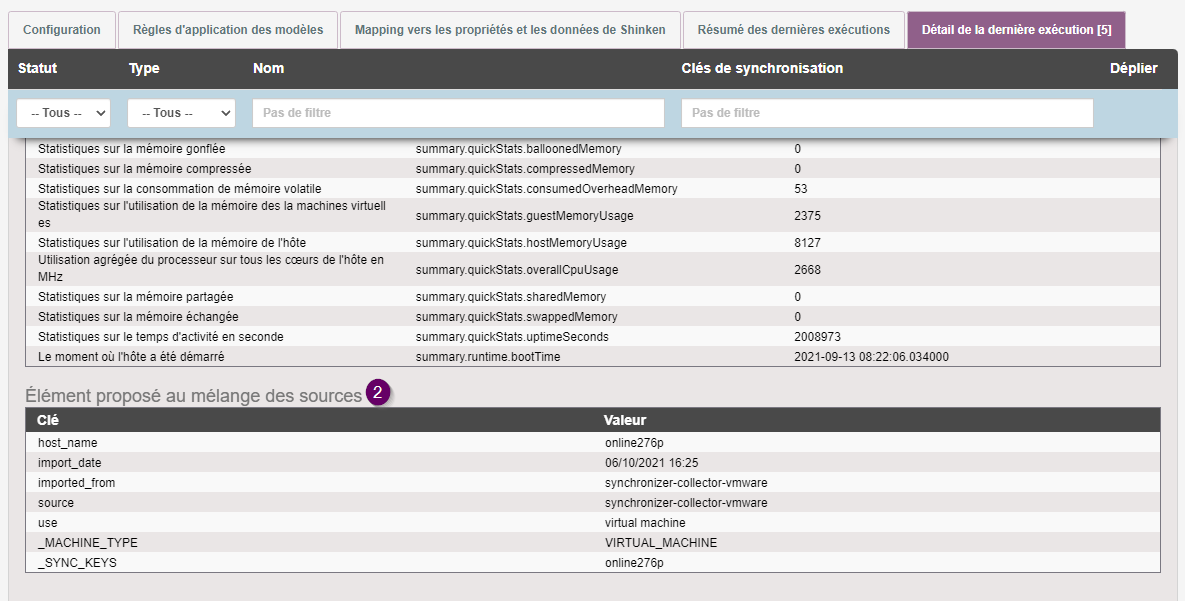Click the purple number 2 badge

click(377, 393)
